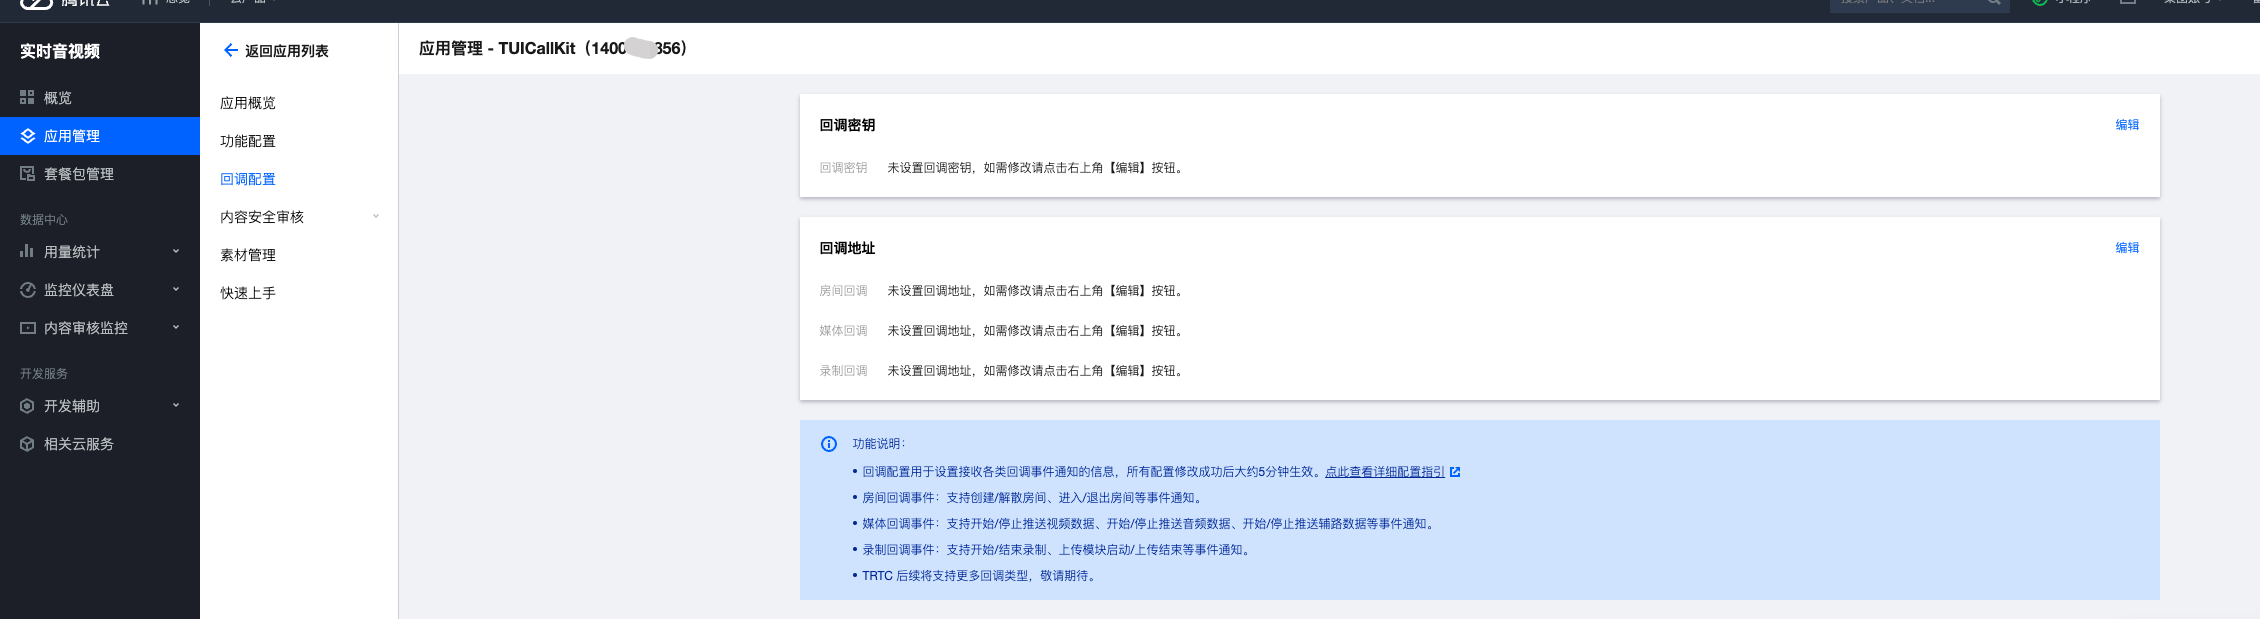Click the 开发服务 section label
2260x619 pixels.
click(44, 374)
